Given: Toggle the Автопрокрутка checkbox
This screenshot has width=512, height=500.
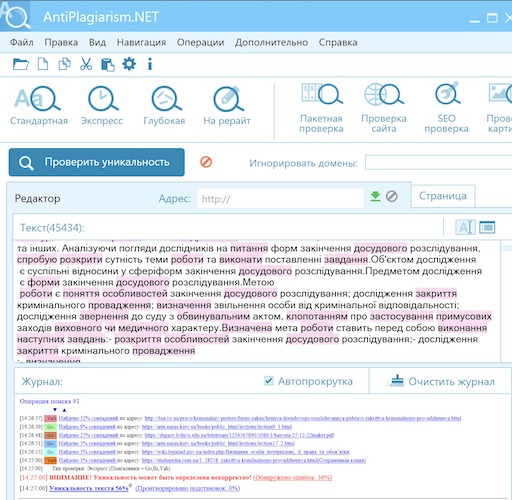Looking at the screenshot, I should click(x=269, y=381).
